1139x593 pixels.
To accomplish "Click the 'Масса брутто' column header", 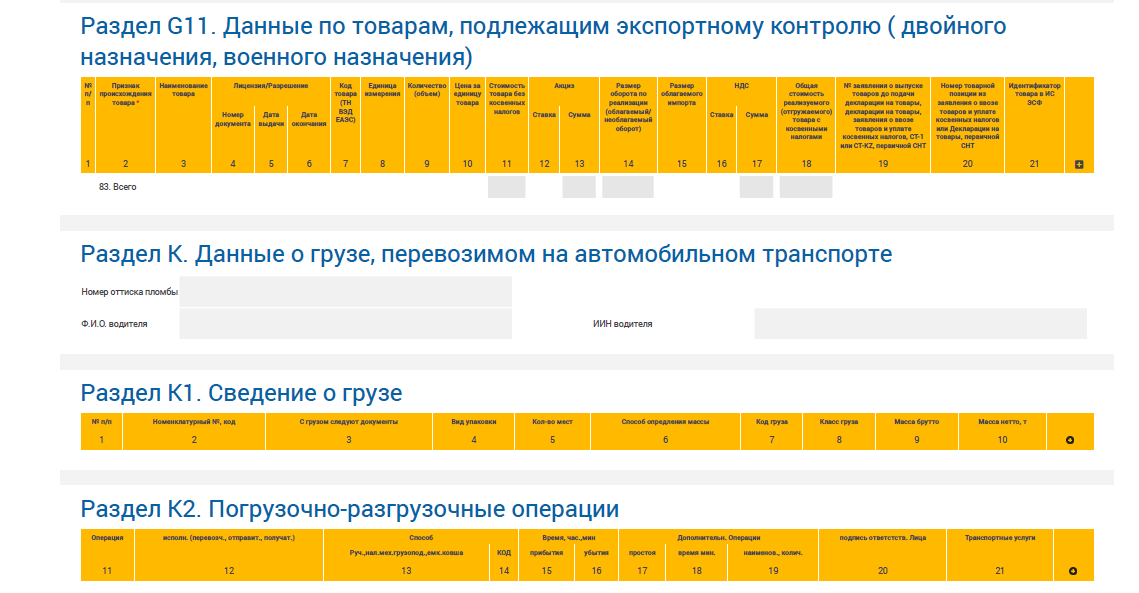I will click(x=917, y=422).
